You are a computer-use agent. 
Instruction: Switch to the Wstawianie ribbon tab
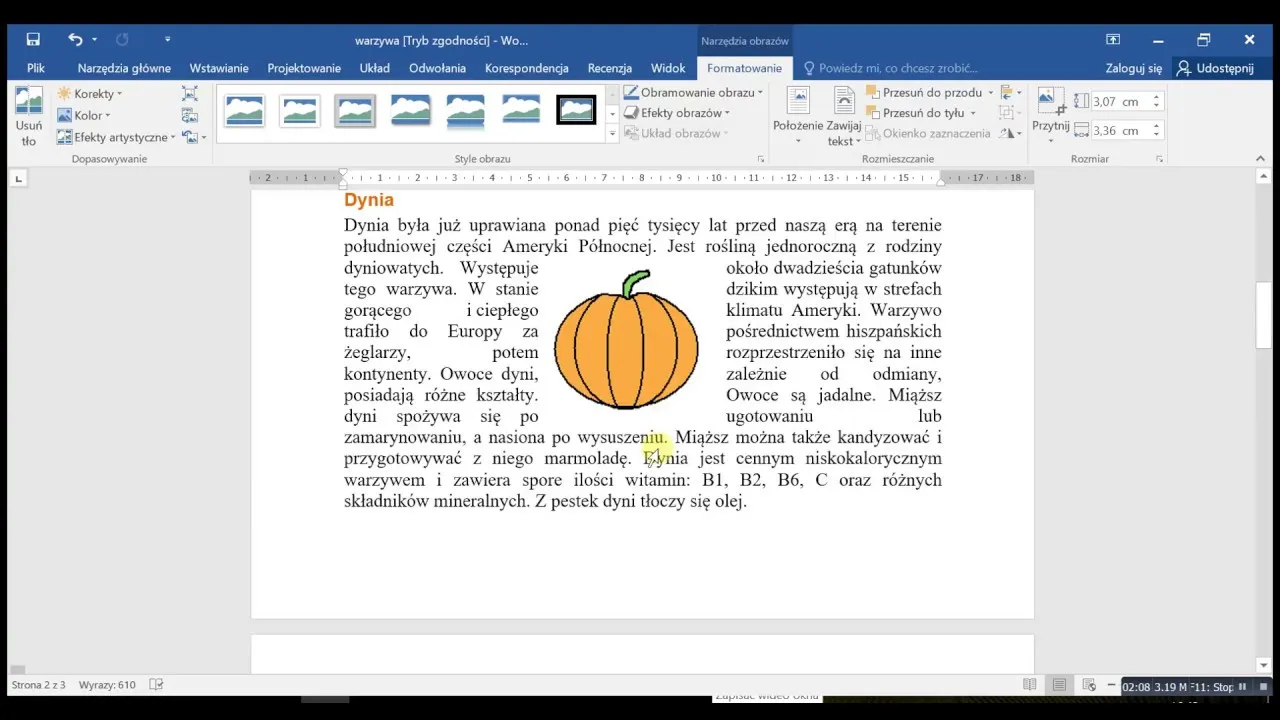tap(219, 68)
